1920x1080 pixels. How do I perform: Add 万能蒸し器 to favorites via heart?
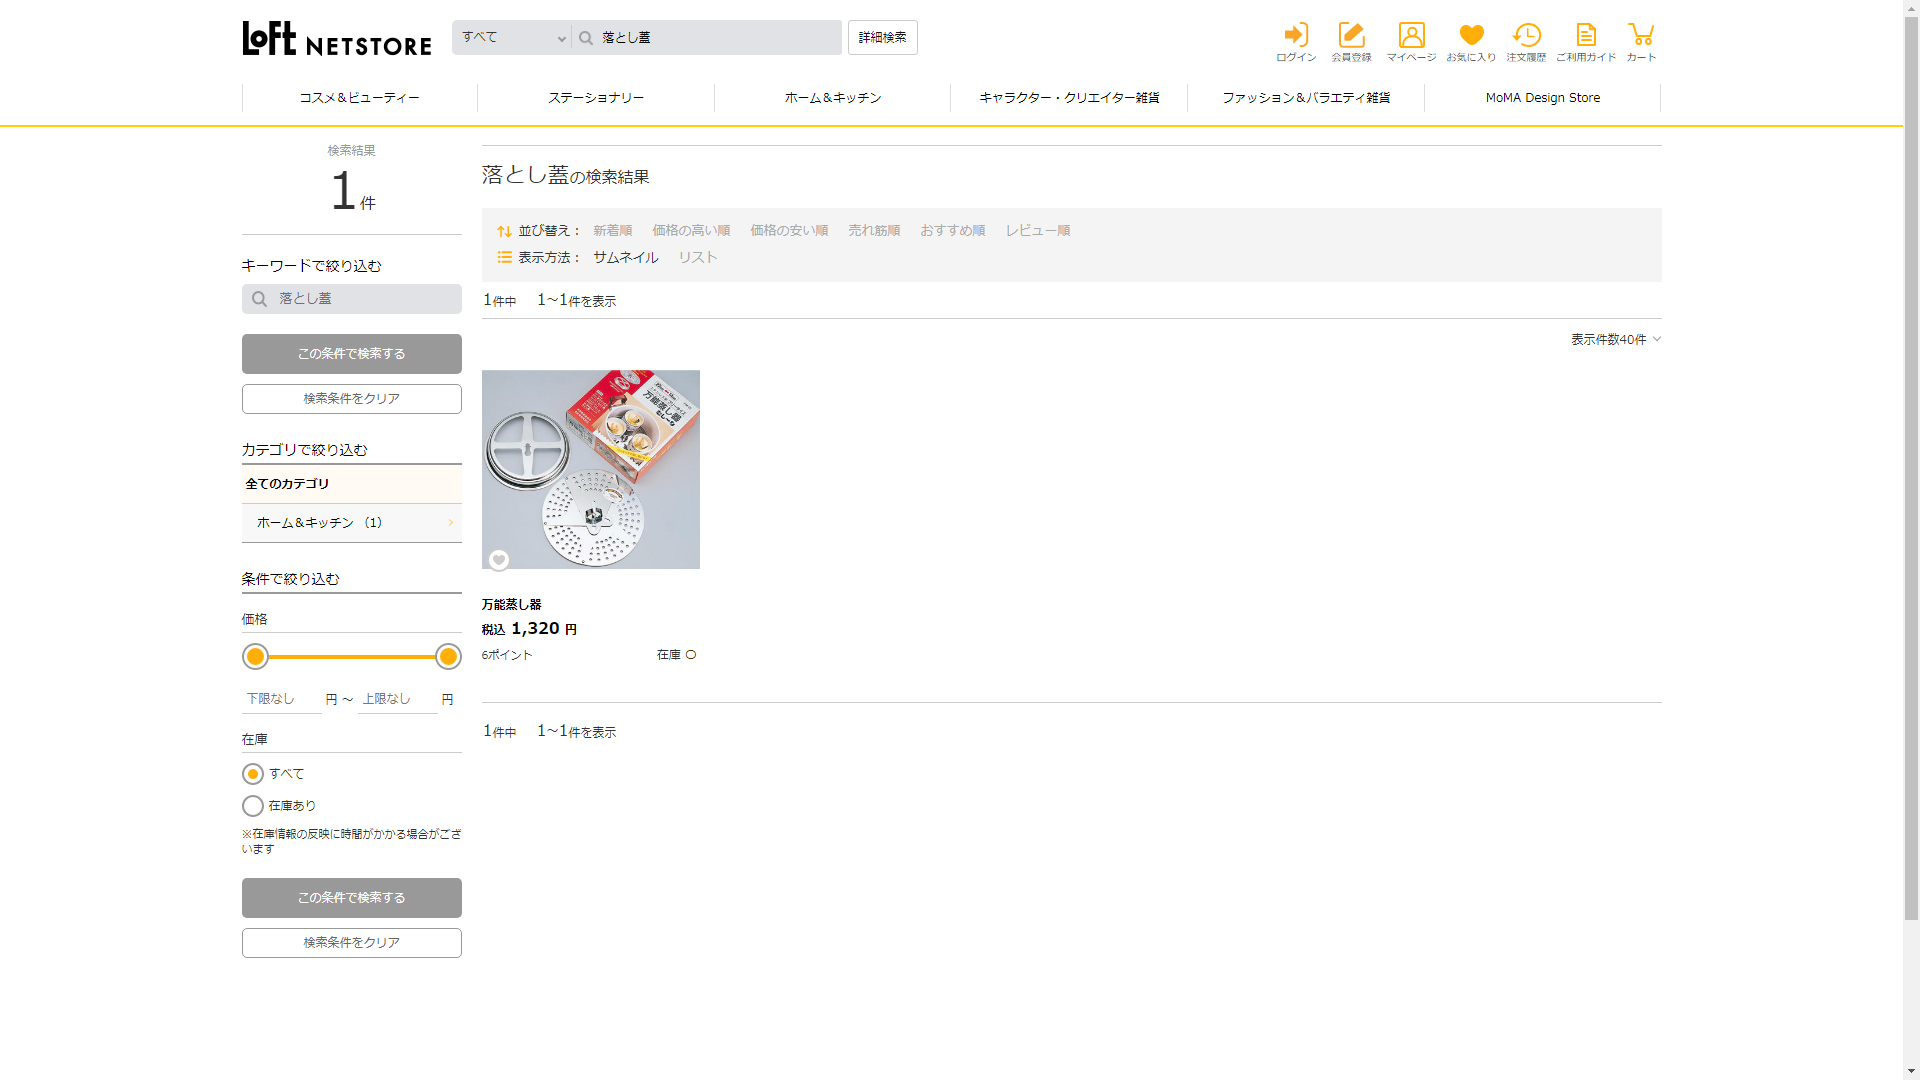pos(499,560)
